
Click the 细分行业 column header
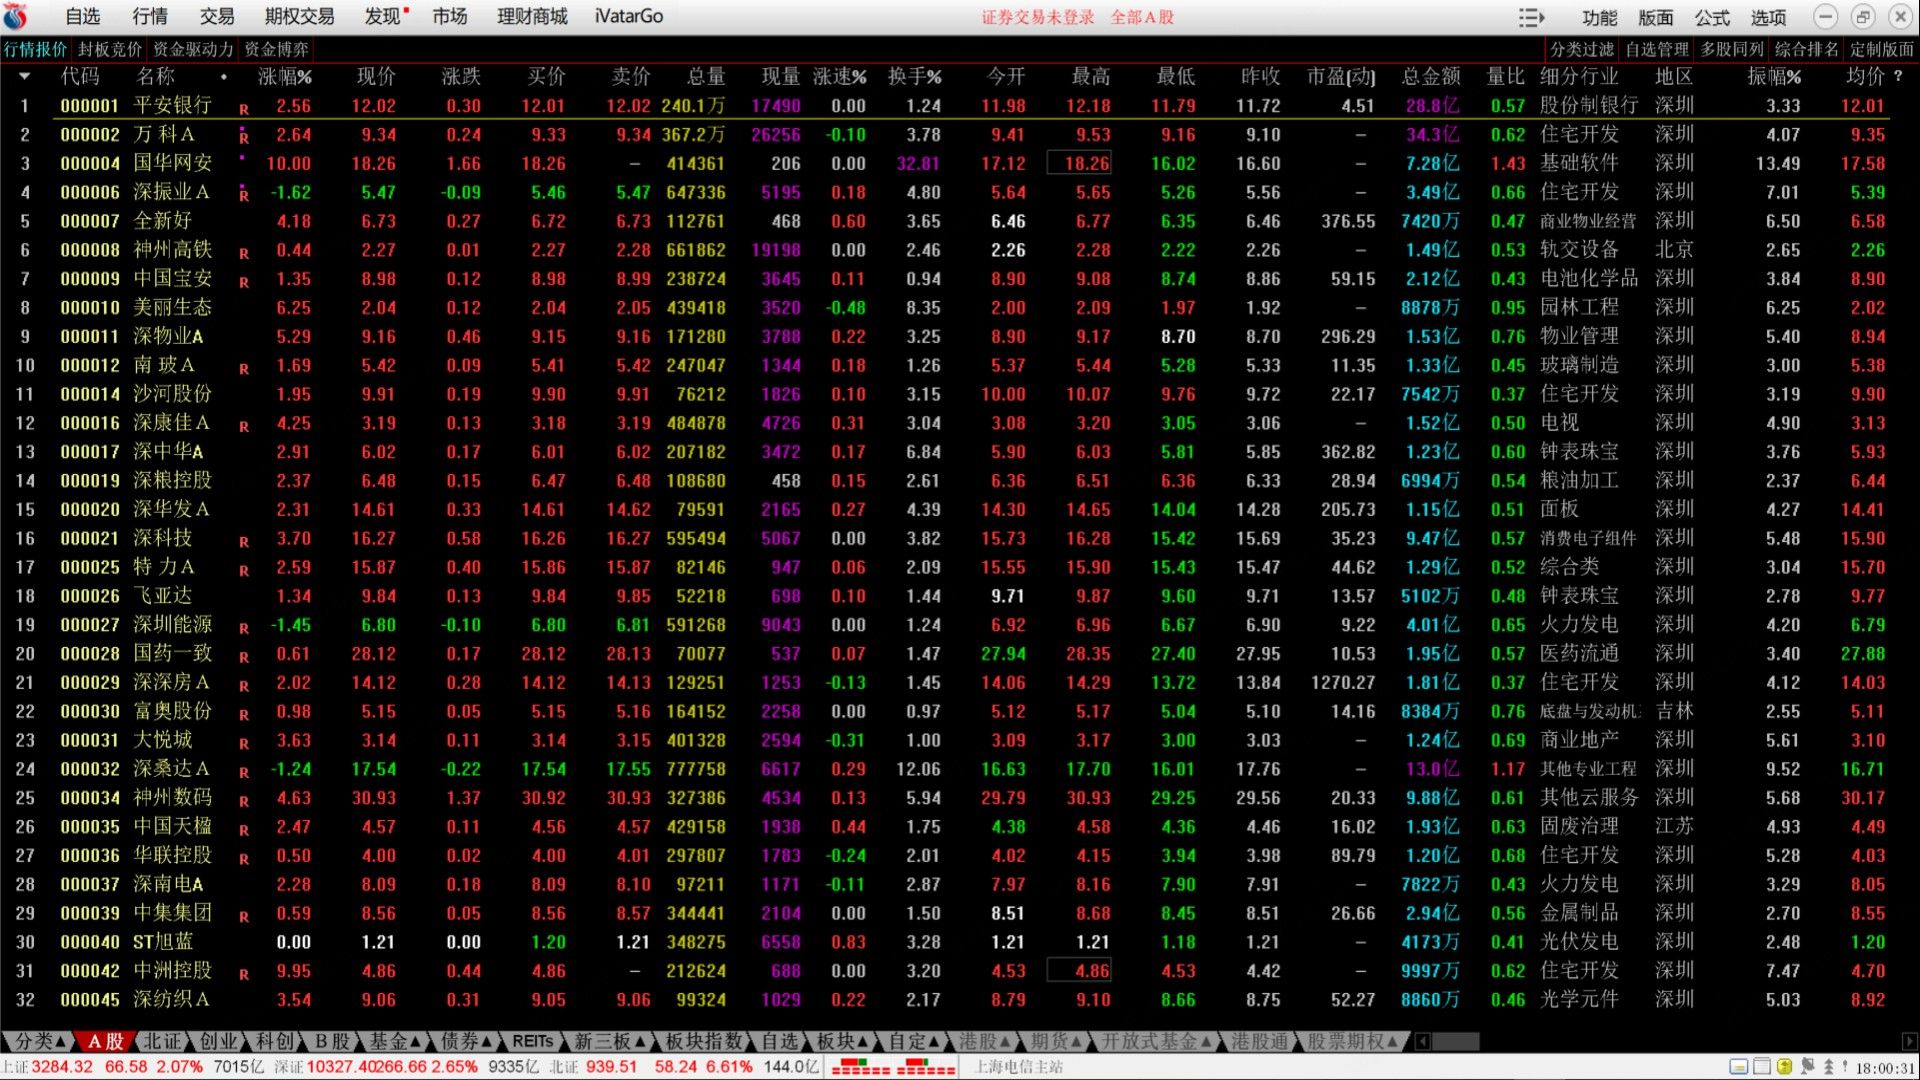(1578, 76)
